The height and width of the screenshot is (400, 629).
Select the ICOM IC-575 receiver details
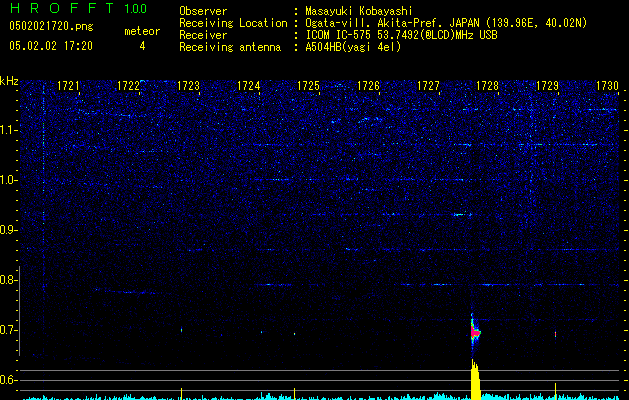pyautogui.click(x=401, y=35)
